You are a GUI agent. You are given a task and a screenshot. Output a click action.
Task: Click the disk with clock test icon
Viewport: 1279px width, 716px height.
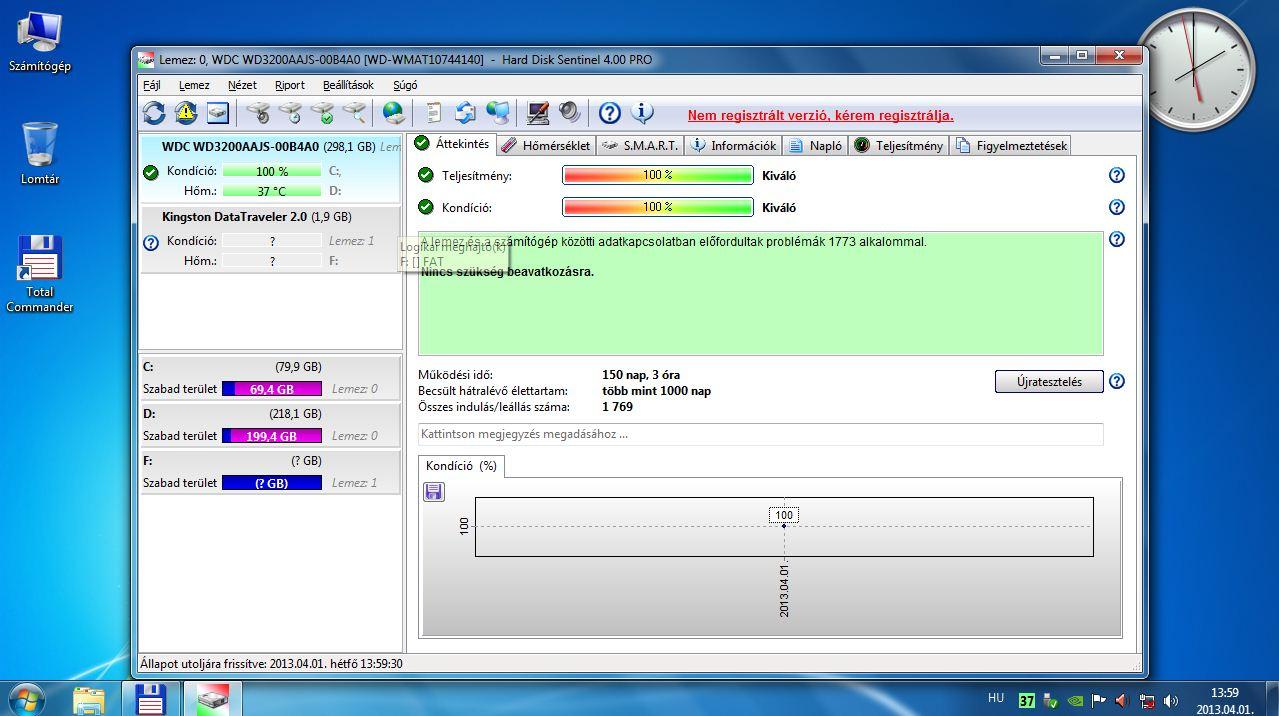coord(290,113)
